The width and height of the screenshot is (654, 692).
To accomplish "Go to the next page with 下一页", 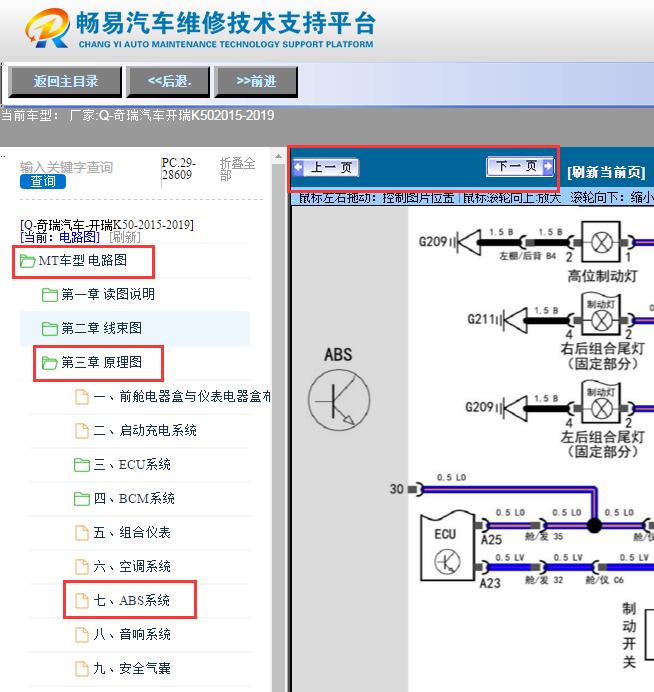I will coord(520,166).
